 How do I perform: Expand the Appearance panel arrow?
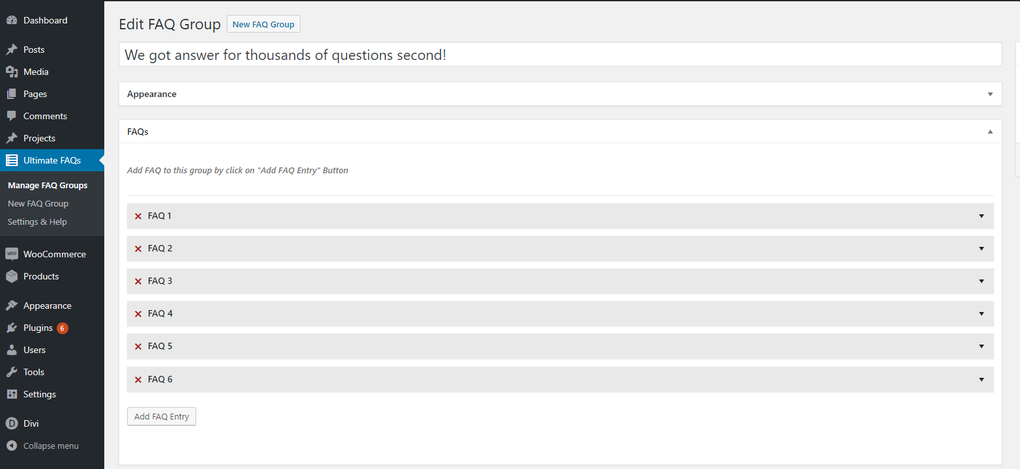990,94
